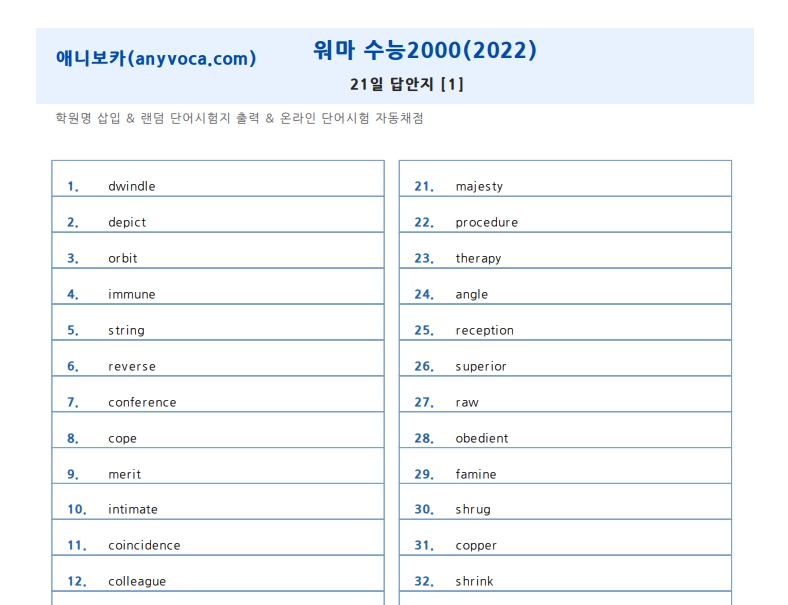
Task: Click the 21일 답안지 [1] subtitle
Action: point(407,84)
